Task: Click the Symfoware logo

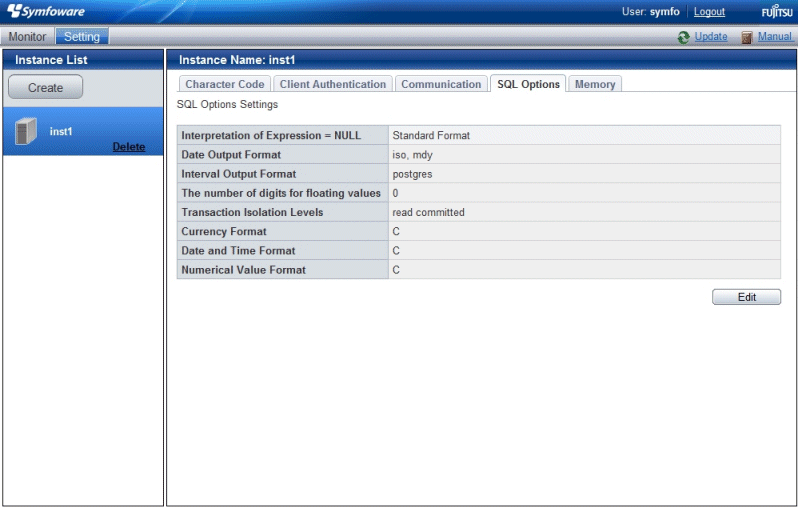Action: click(46, 11)
